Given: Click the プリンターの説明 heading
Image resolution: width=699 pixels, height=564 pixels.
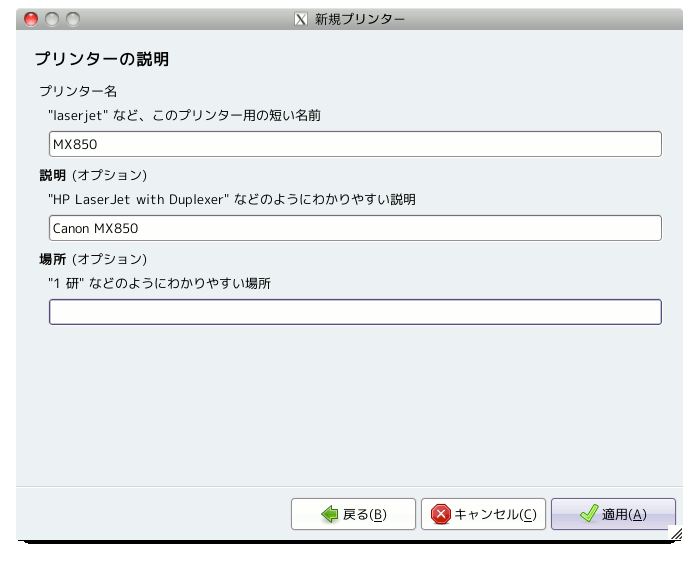Looking at the screenshot, I should (x=102, y=59).
